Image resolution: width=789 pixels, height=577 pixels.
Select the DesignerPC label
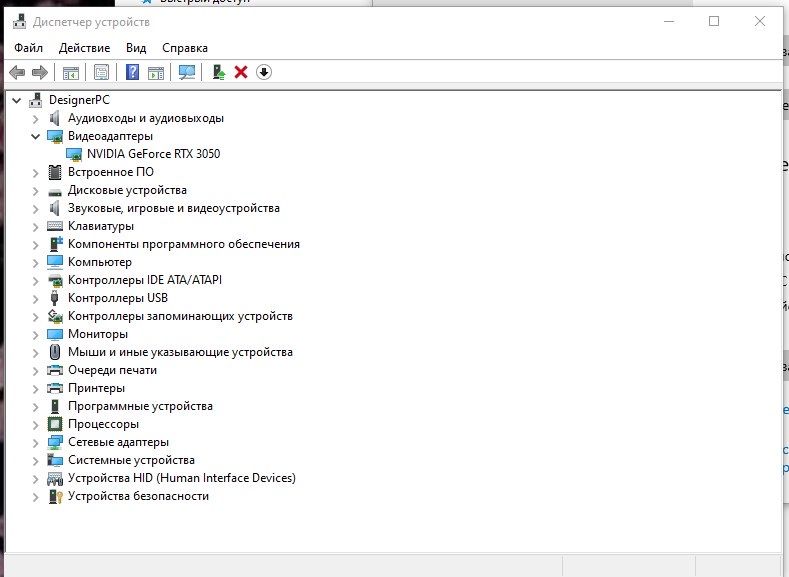pos(79,100)
